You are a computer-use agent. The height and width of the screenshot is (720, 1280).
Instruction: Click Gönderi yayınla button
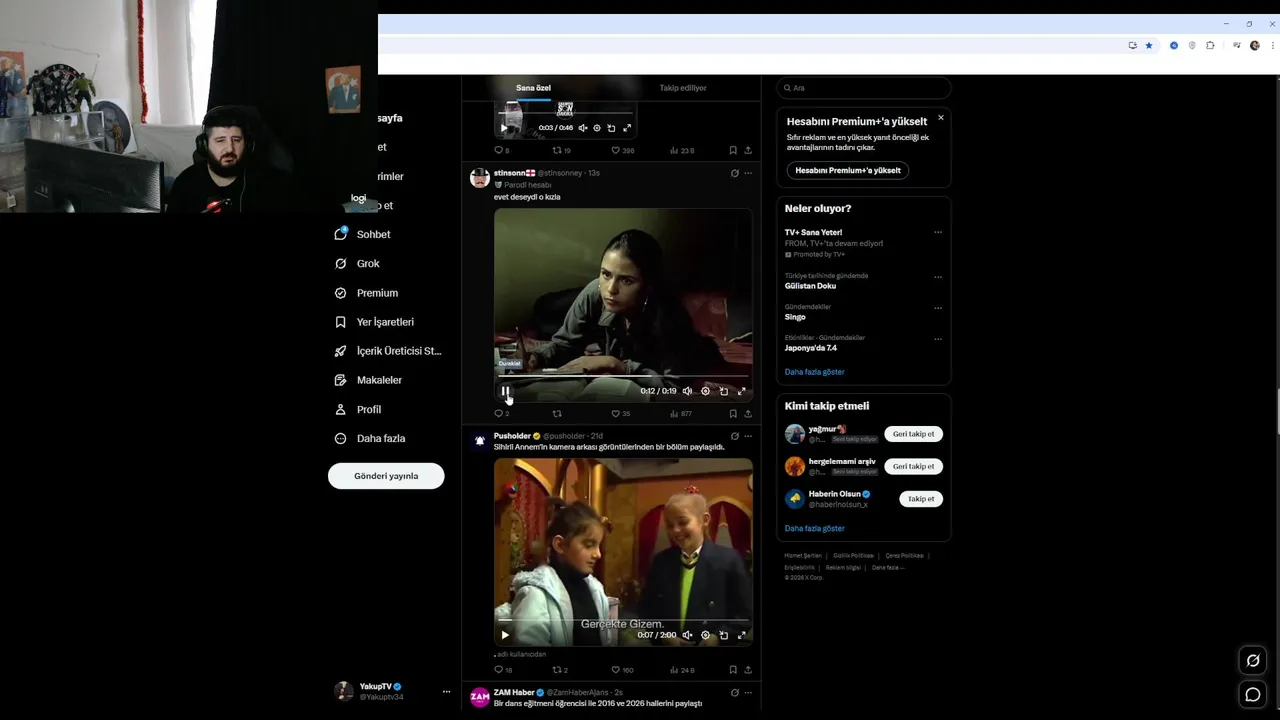pos(386,476)
